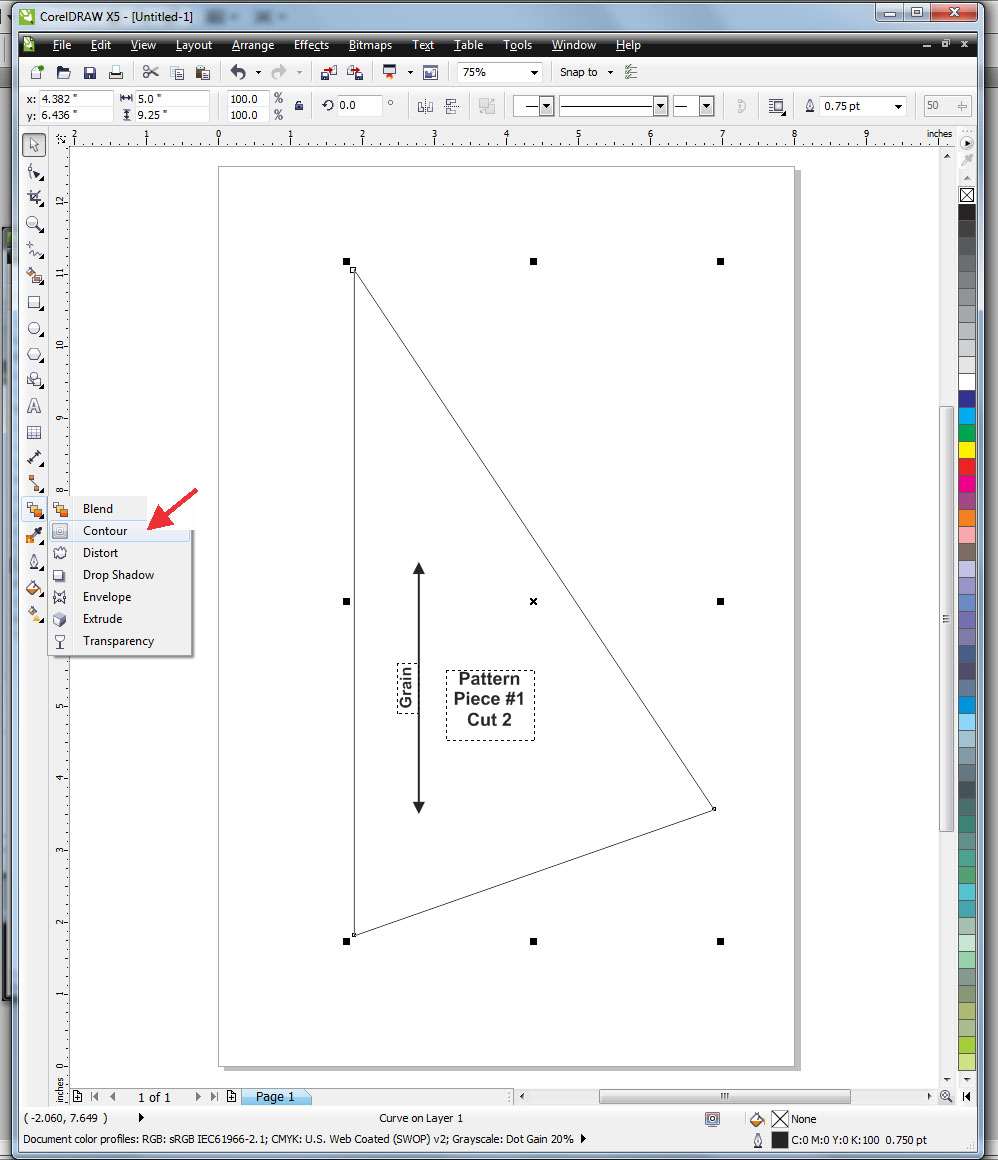Save the document with the floppy icon
The width and height of the screenshot is (998, 1160).
[90, 72]
